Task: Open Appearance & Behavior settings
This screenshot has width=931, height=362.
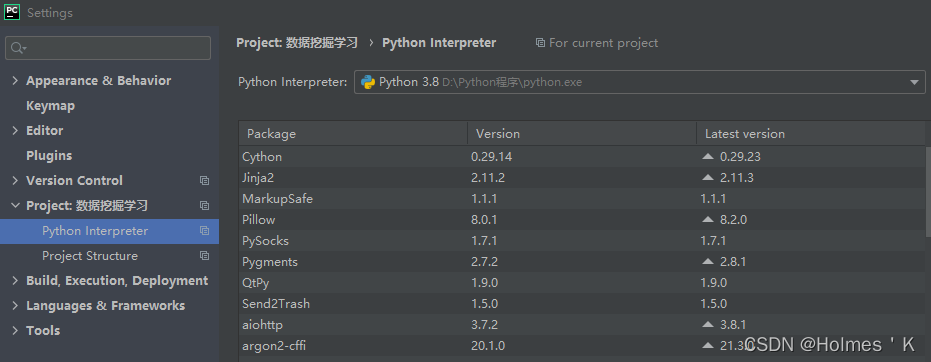Action: point(99,81)
